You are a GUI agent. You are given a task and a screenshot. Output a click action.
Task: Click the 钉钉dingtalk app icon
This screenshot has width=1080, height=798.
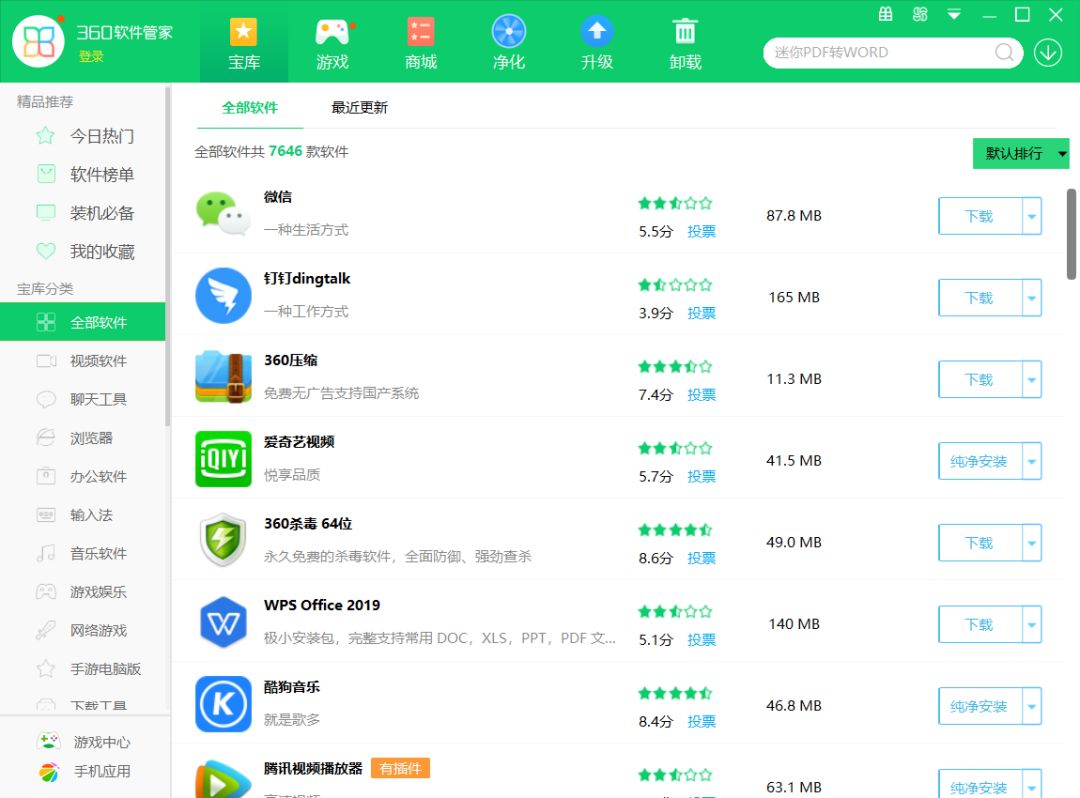223,296
